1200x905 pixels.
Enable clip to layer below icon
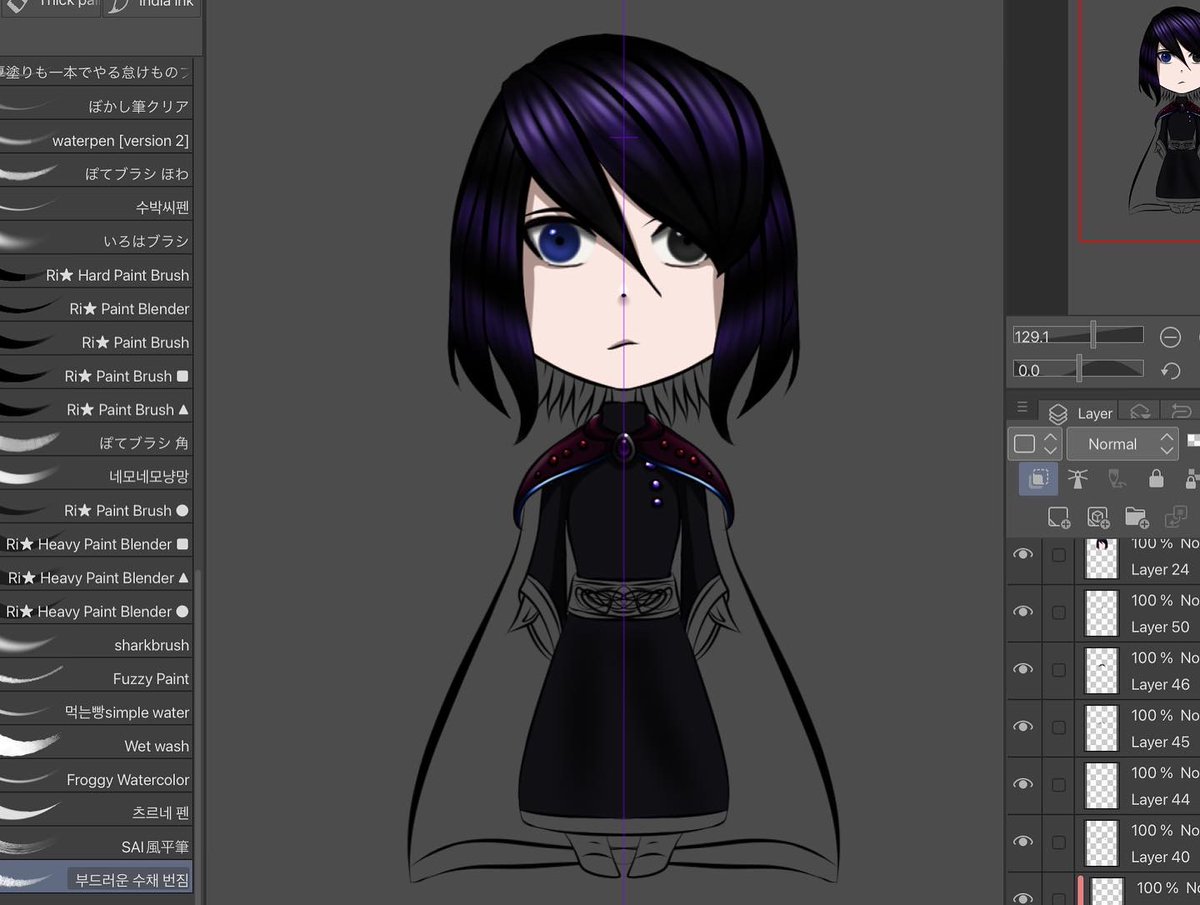pos(1038,479)
